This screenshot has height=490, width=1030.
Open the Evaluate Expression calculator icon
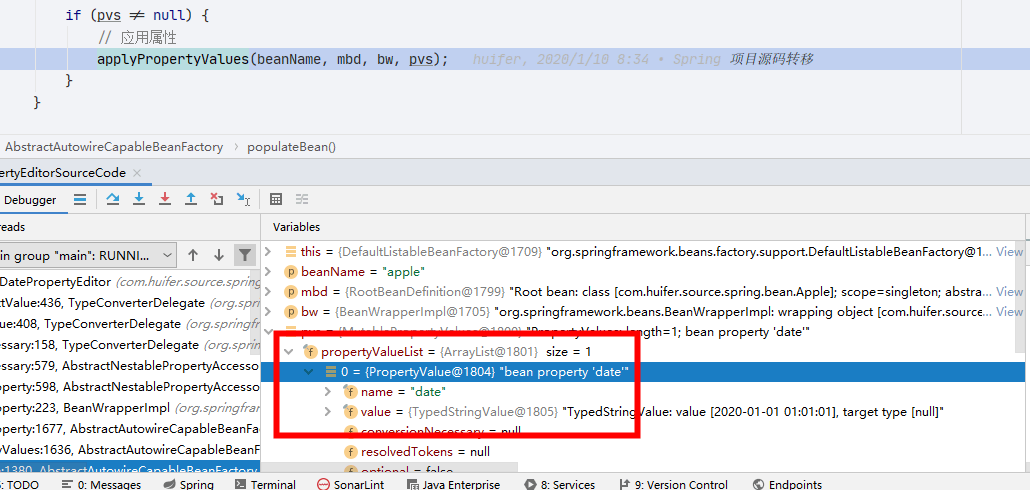coord(277,199)
